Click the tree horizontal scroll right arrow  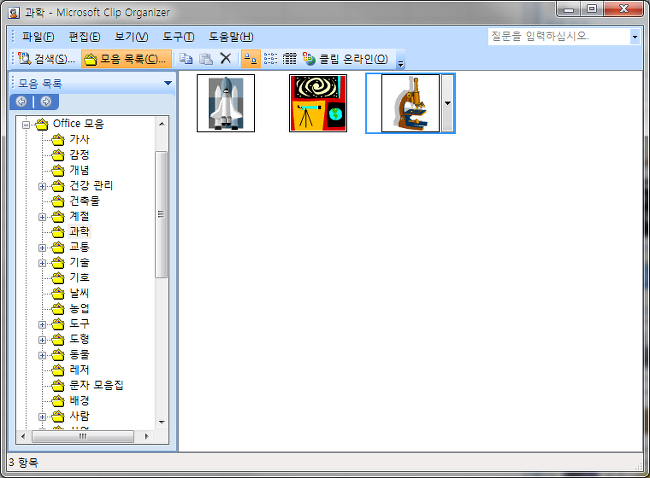pos(146,436)
